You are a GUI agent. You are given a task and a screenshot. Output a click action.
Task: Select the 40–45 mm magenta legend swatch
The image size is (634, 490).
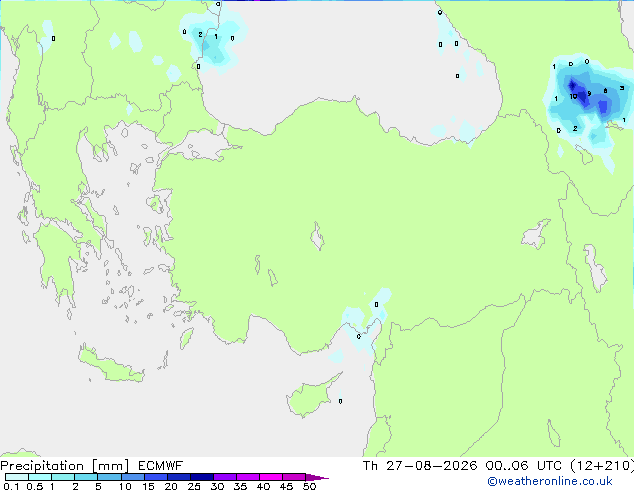coord(271,477)
